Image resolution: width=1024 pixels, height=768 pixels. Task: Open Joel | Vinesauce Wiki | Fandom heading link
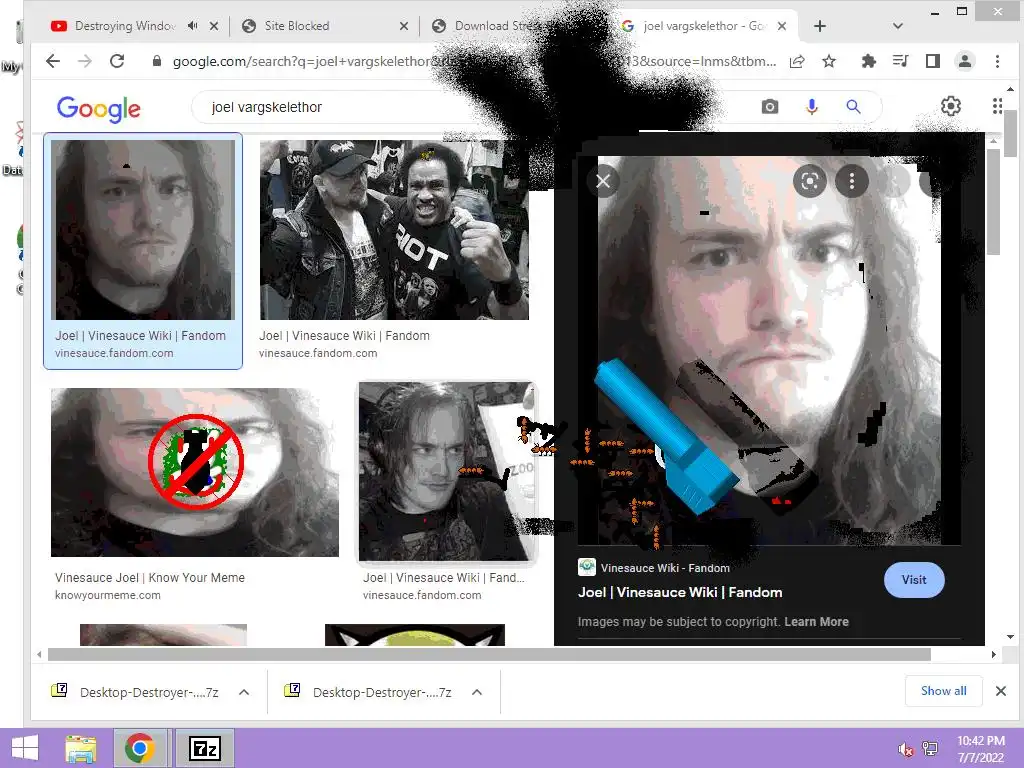coord(680,592)
